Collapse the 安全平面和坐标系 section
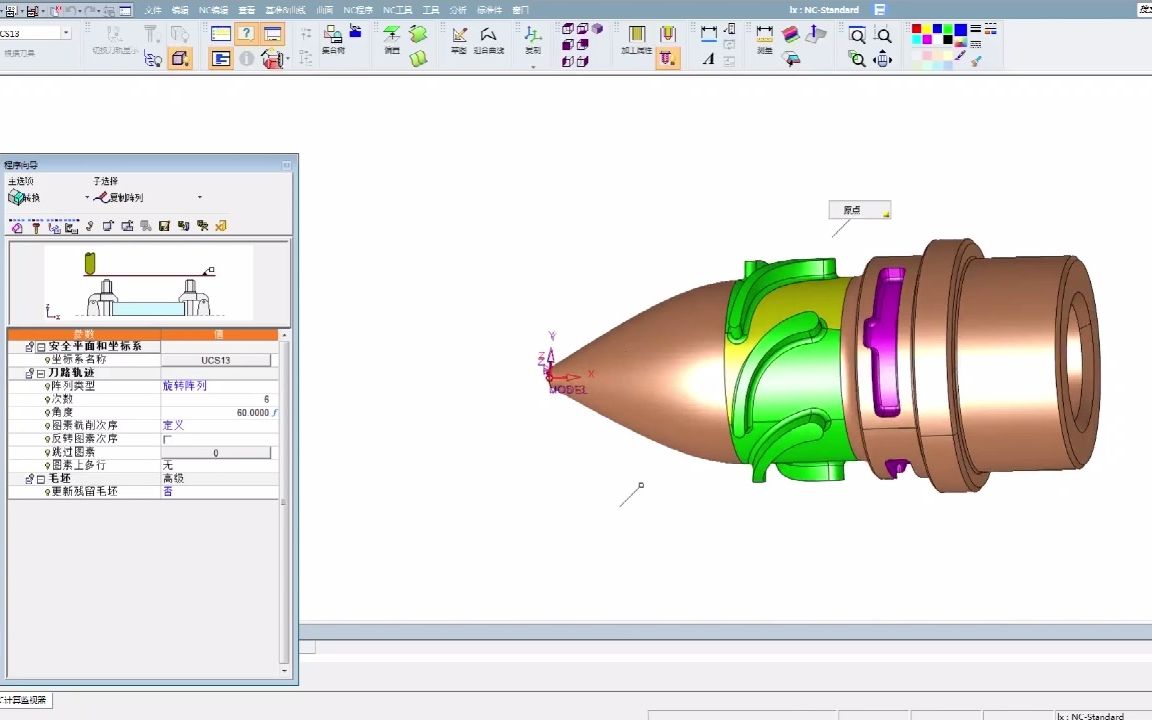The image size is (1152, 720). (41, 347)
